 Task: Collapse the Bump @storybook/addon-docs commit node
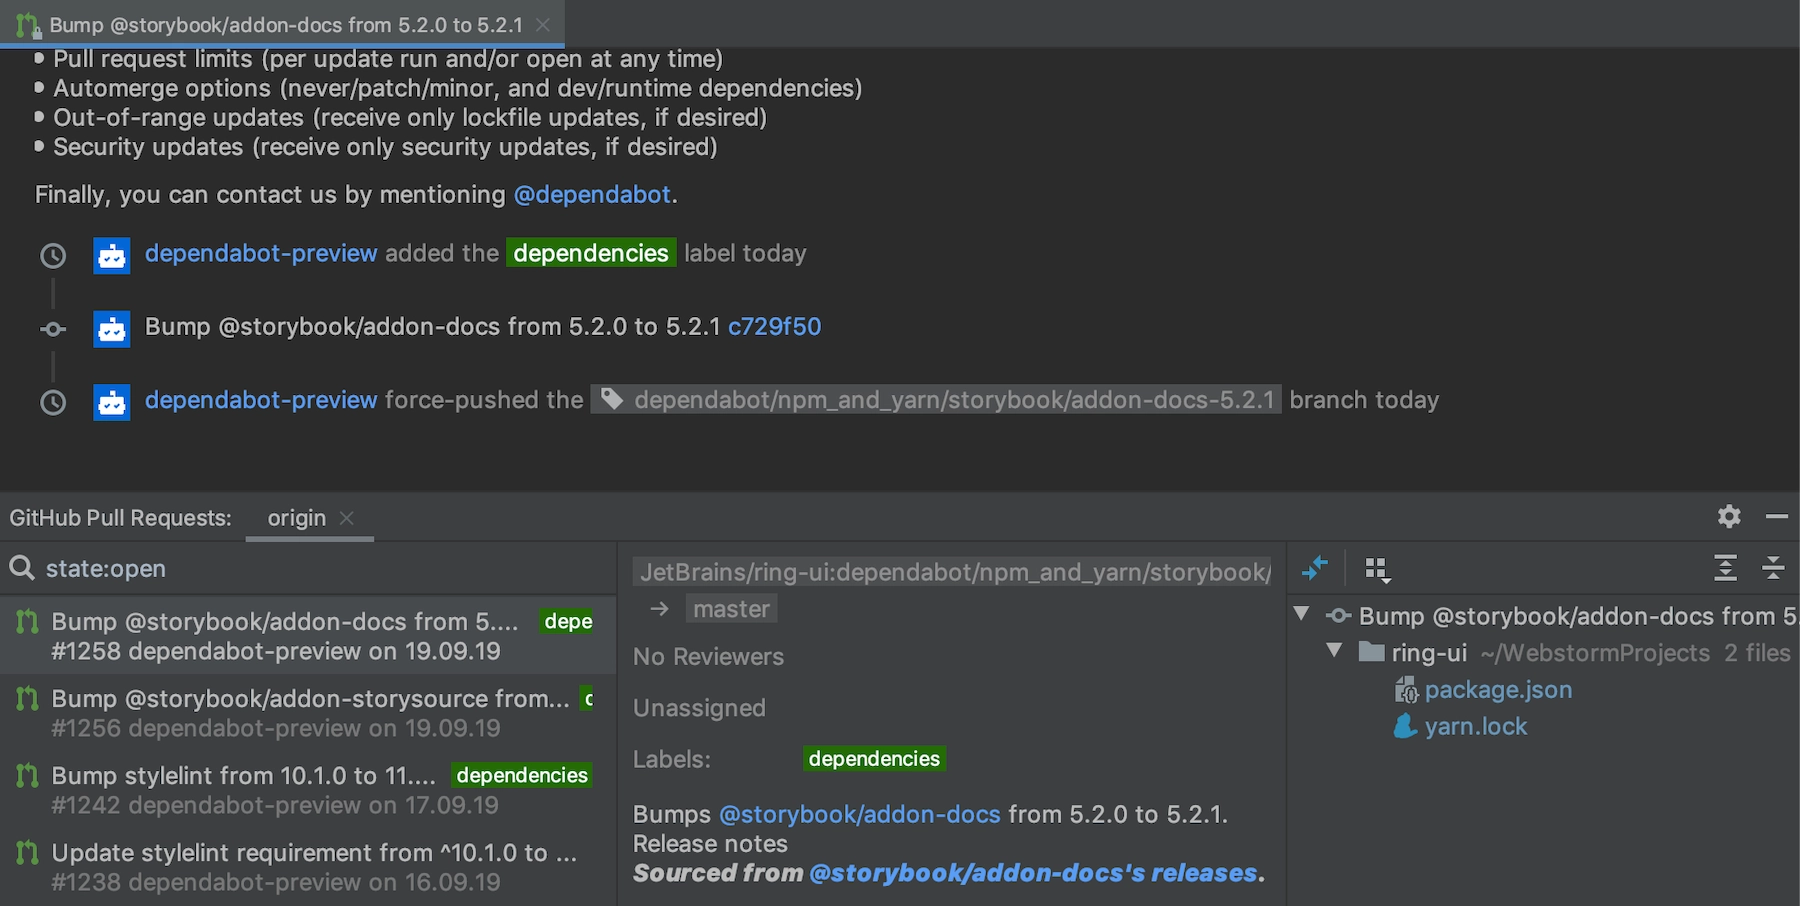(x=1301, y=614)
